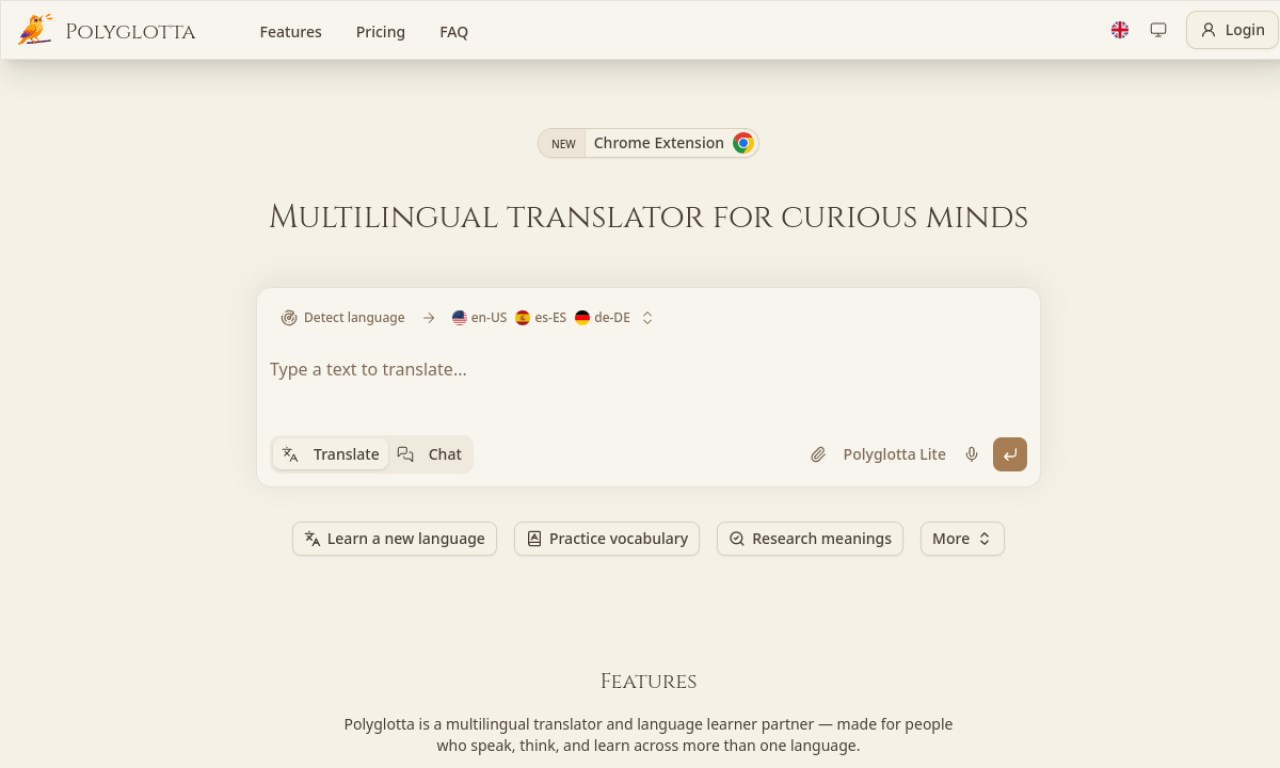The width and height of the screenshot is (1280, 768).
Task: Click the Polyglotta bird logo
Action: (36, 29)
